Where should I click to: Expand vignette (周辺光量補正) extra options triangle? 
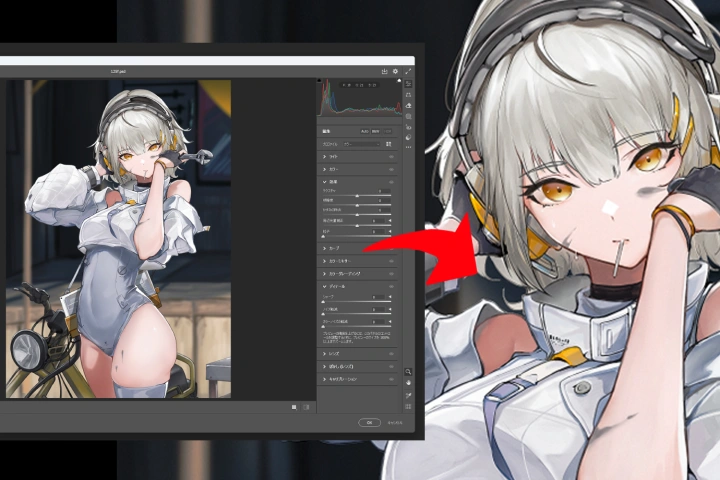tap(390, 220)
